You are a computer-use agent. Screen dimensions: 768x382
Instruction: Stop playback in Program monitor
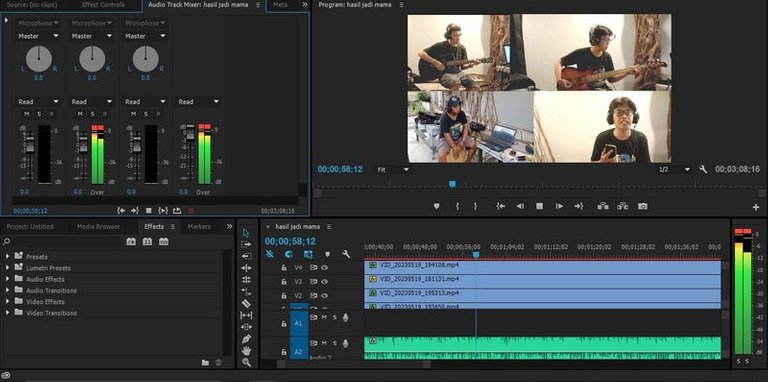(x=539, y=206)
